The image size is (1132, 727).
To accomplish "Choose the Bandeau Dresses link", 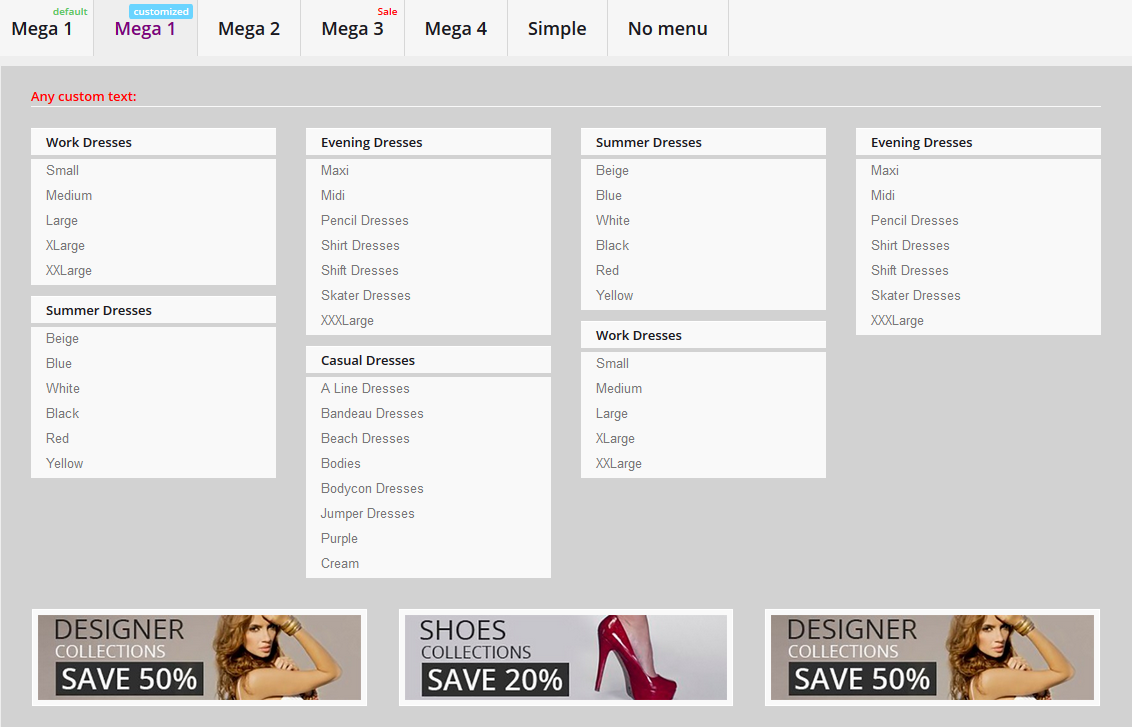I will [373, 414].
